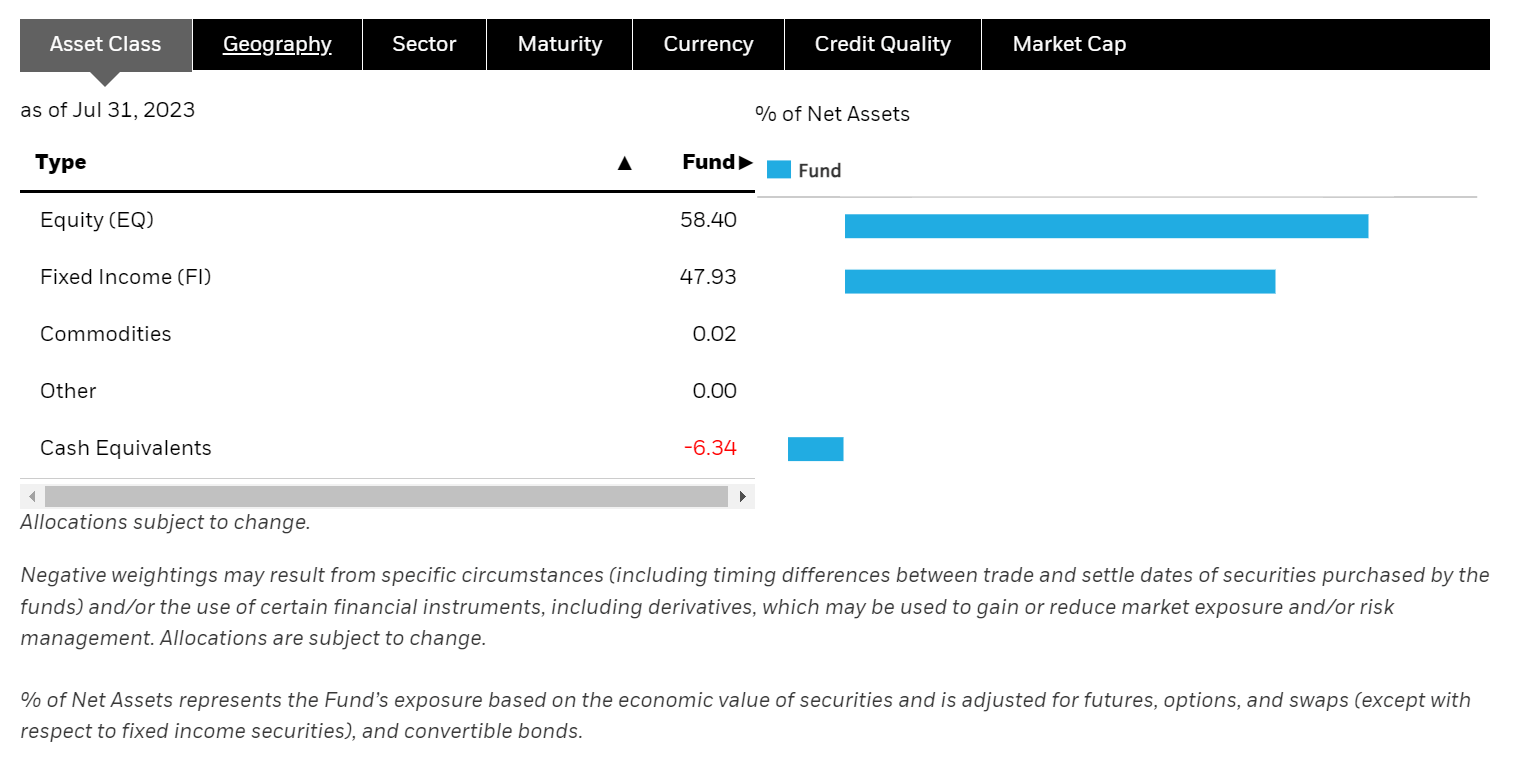This screenshot has height=757, width=1528.
Task: View the Currency allocation tab
Action: (707, 44)
